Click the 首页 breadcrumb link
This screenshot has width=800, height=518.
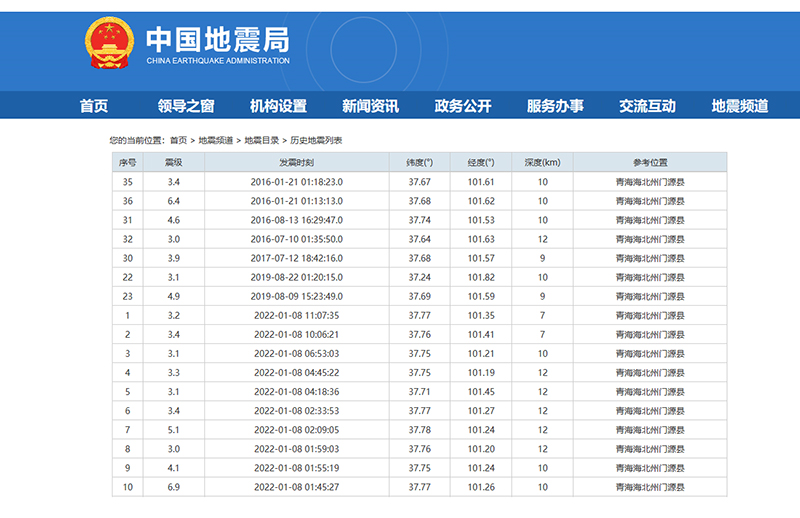(178, 141)
